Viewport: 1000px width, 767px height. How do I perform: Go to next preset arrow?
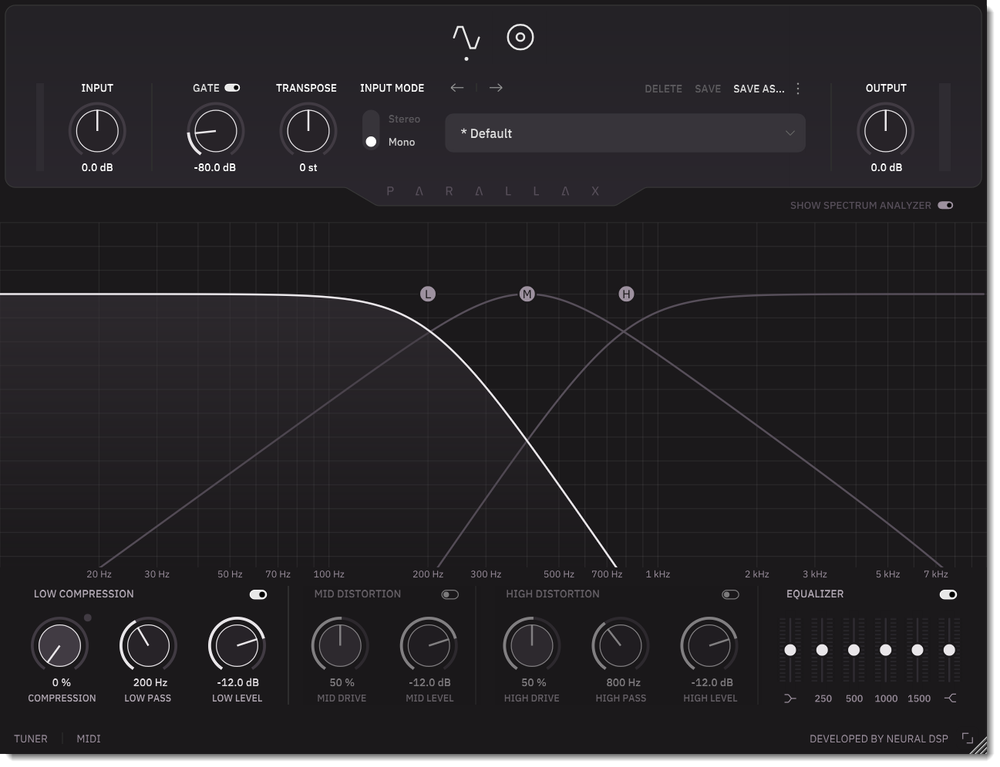pos(496,87)
